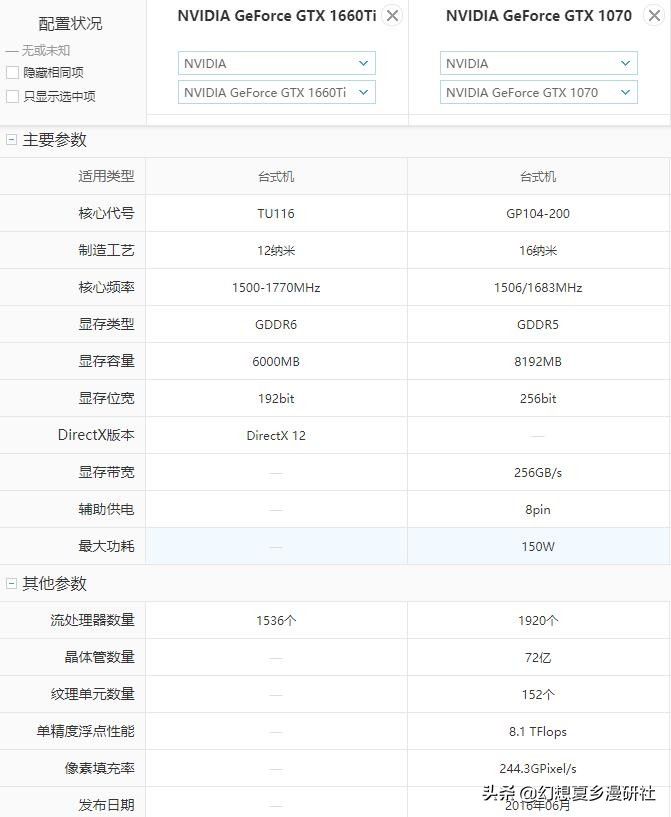Open the NVIDIA GeForce GTX 1660Ti model dropdown
Screen dimensions: 671x817
point(277,92)
